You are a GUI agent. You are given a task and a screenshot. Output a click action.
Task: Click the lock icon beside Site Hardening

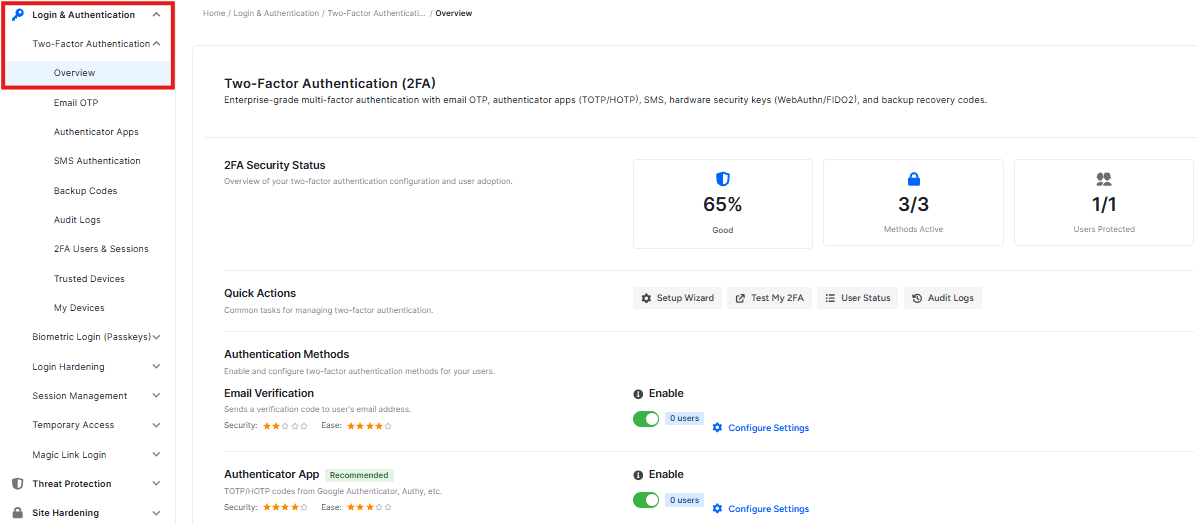coord(17,513)
